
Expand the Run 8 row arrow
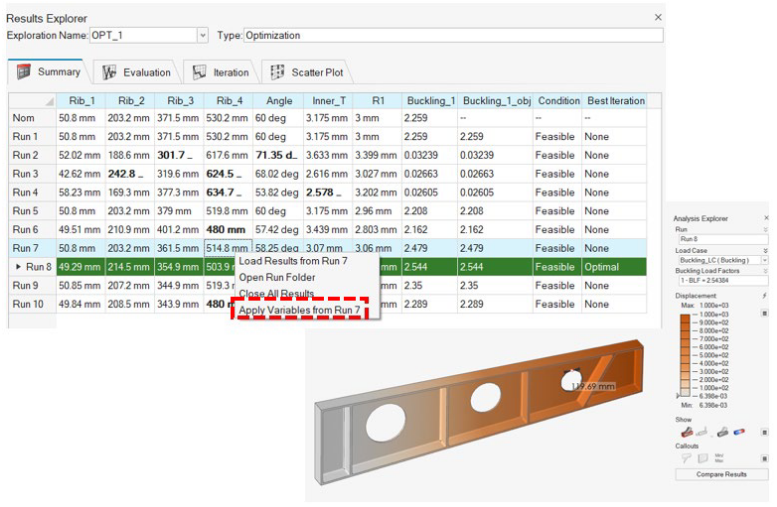19,267
